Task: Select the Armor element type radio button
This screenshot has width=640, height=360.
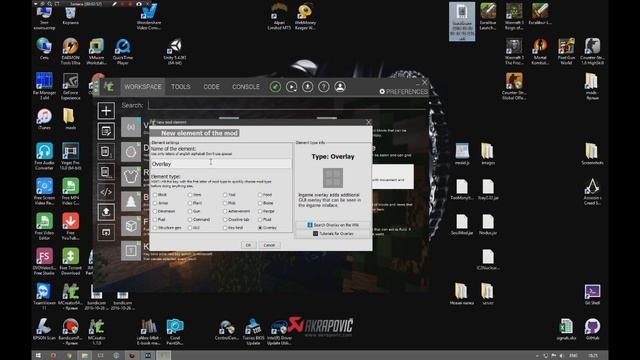Action: coord(155,203)
